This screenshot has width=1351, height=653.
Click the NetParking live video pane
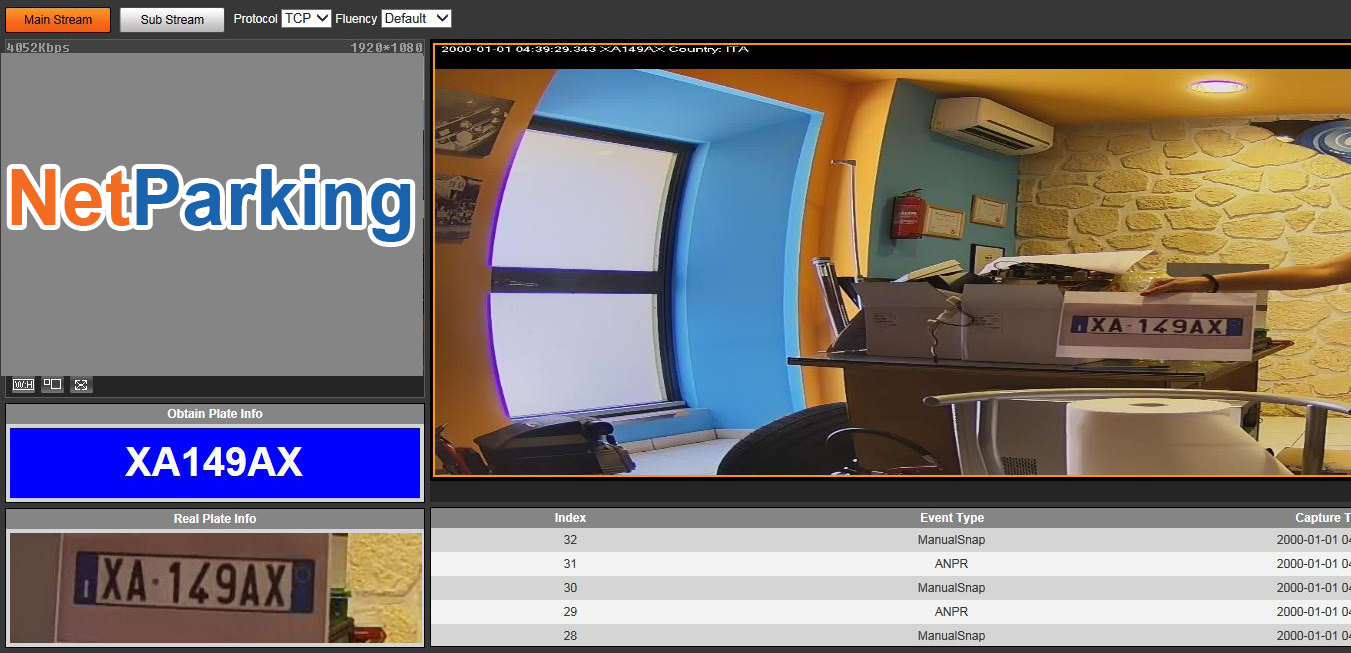click(212, 214)
